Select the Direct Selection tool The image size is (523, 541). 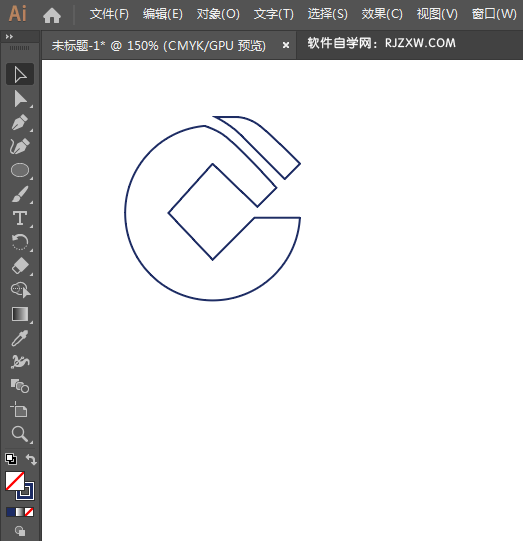pyautogui.click(x=20, y=99)
